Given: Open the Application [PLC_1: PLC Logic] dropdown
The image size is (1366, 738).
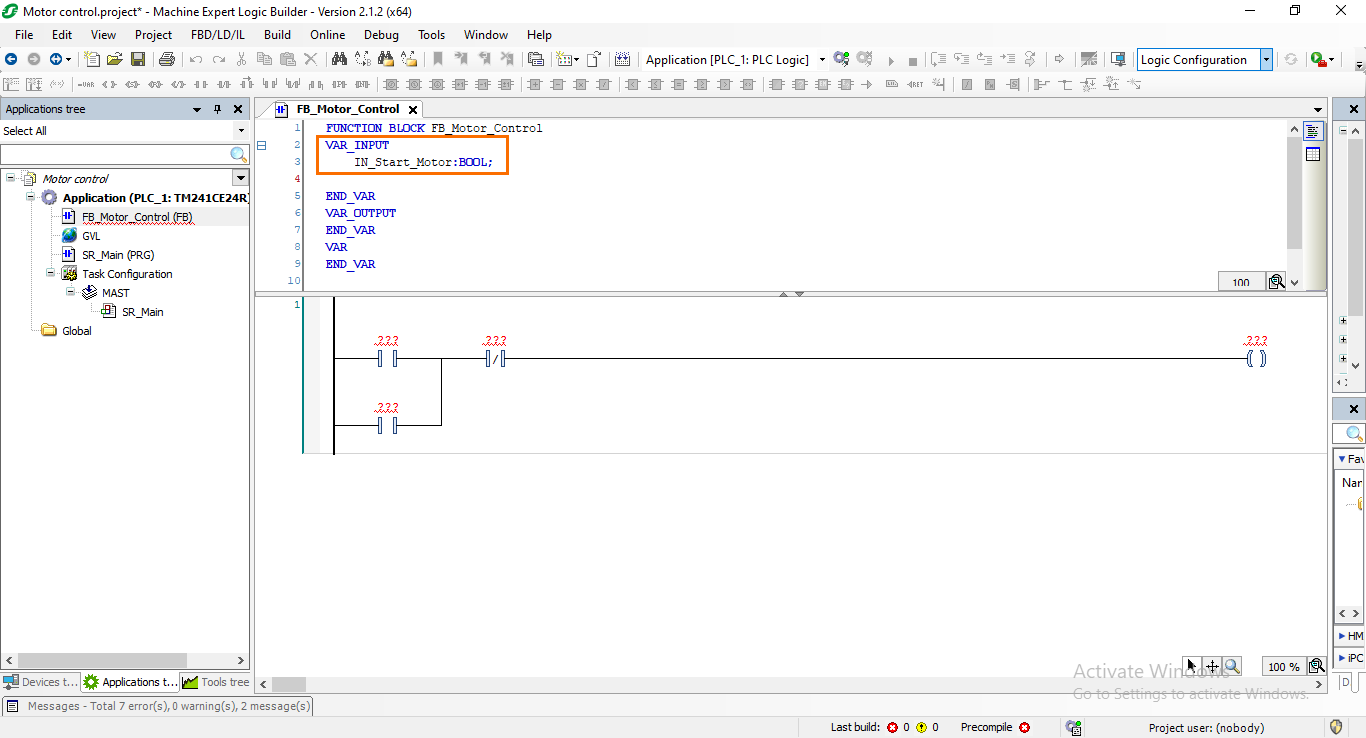Looking at the screenshot, I should click(822, 60).
